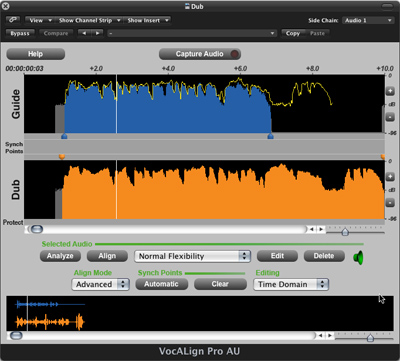
Task: Toggle the Compare button
Action: (x=56, y=33)
